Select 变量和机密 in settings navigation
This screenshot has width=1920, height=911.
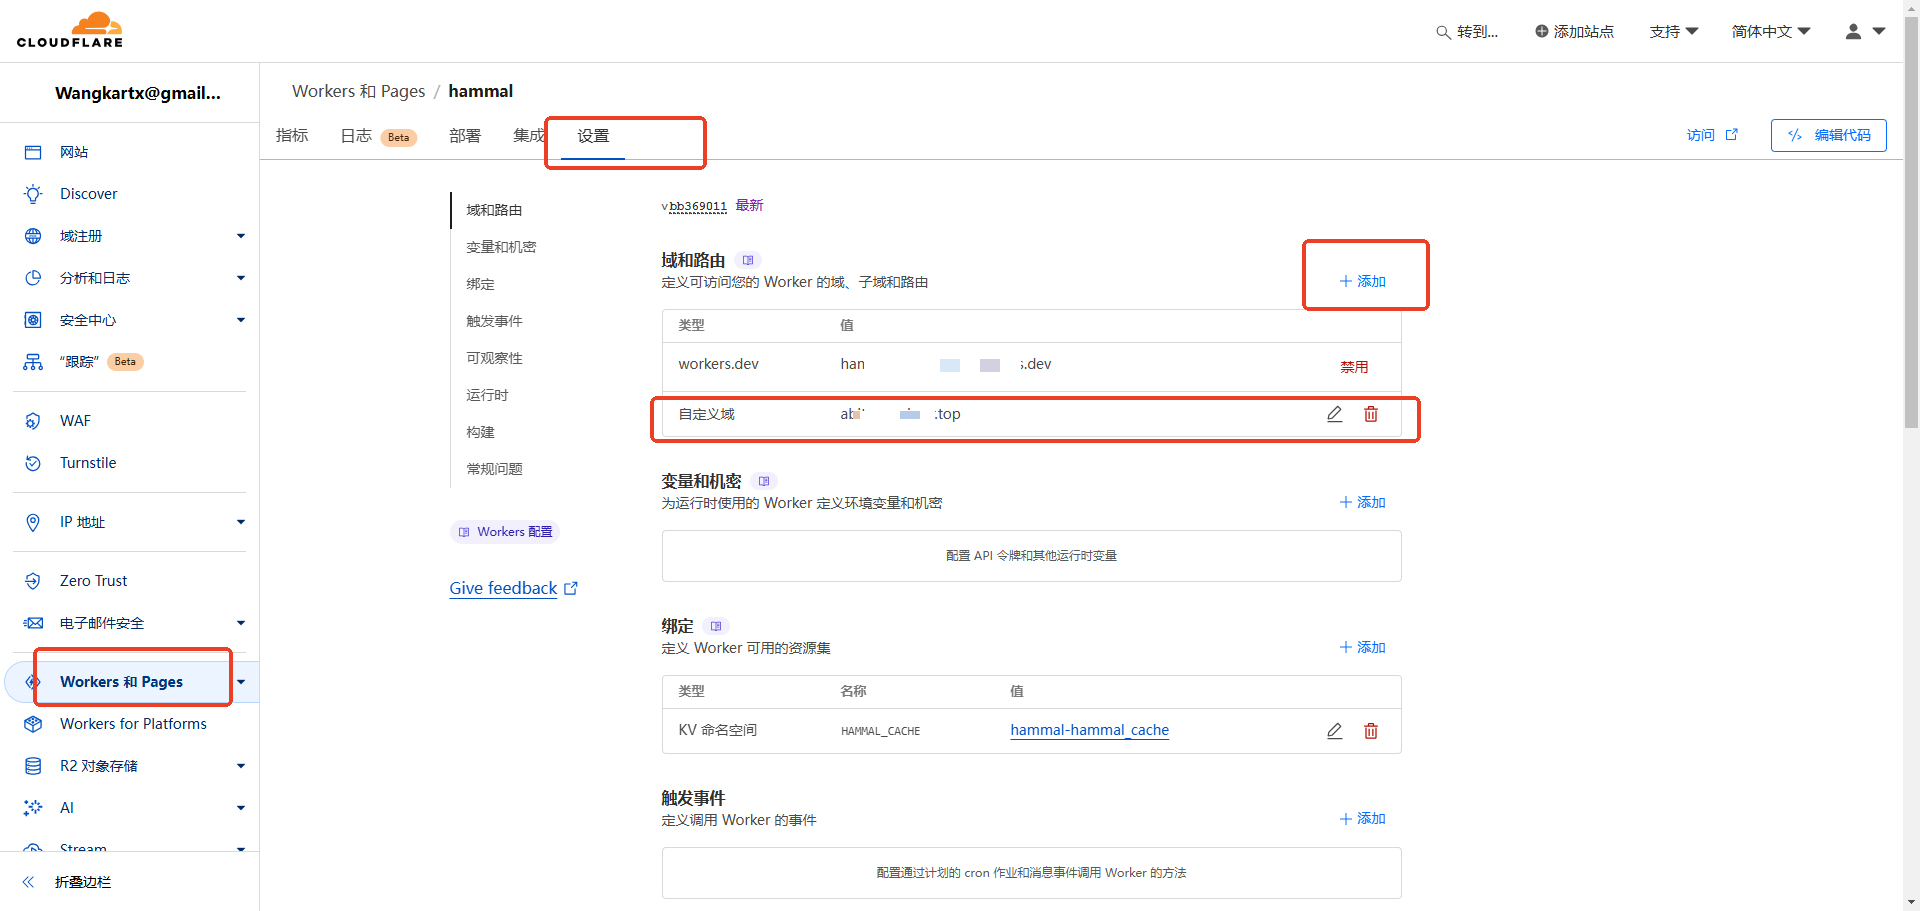click(501, 247)
